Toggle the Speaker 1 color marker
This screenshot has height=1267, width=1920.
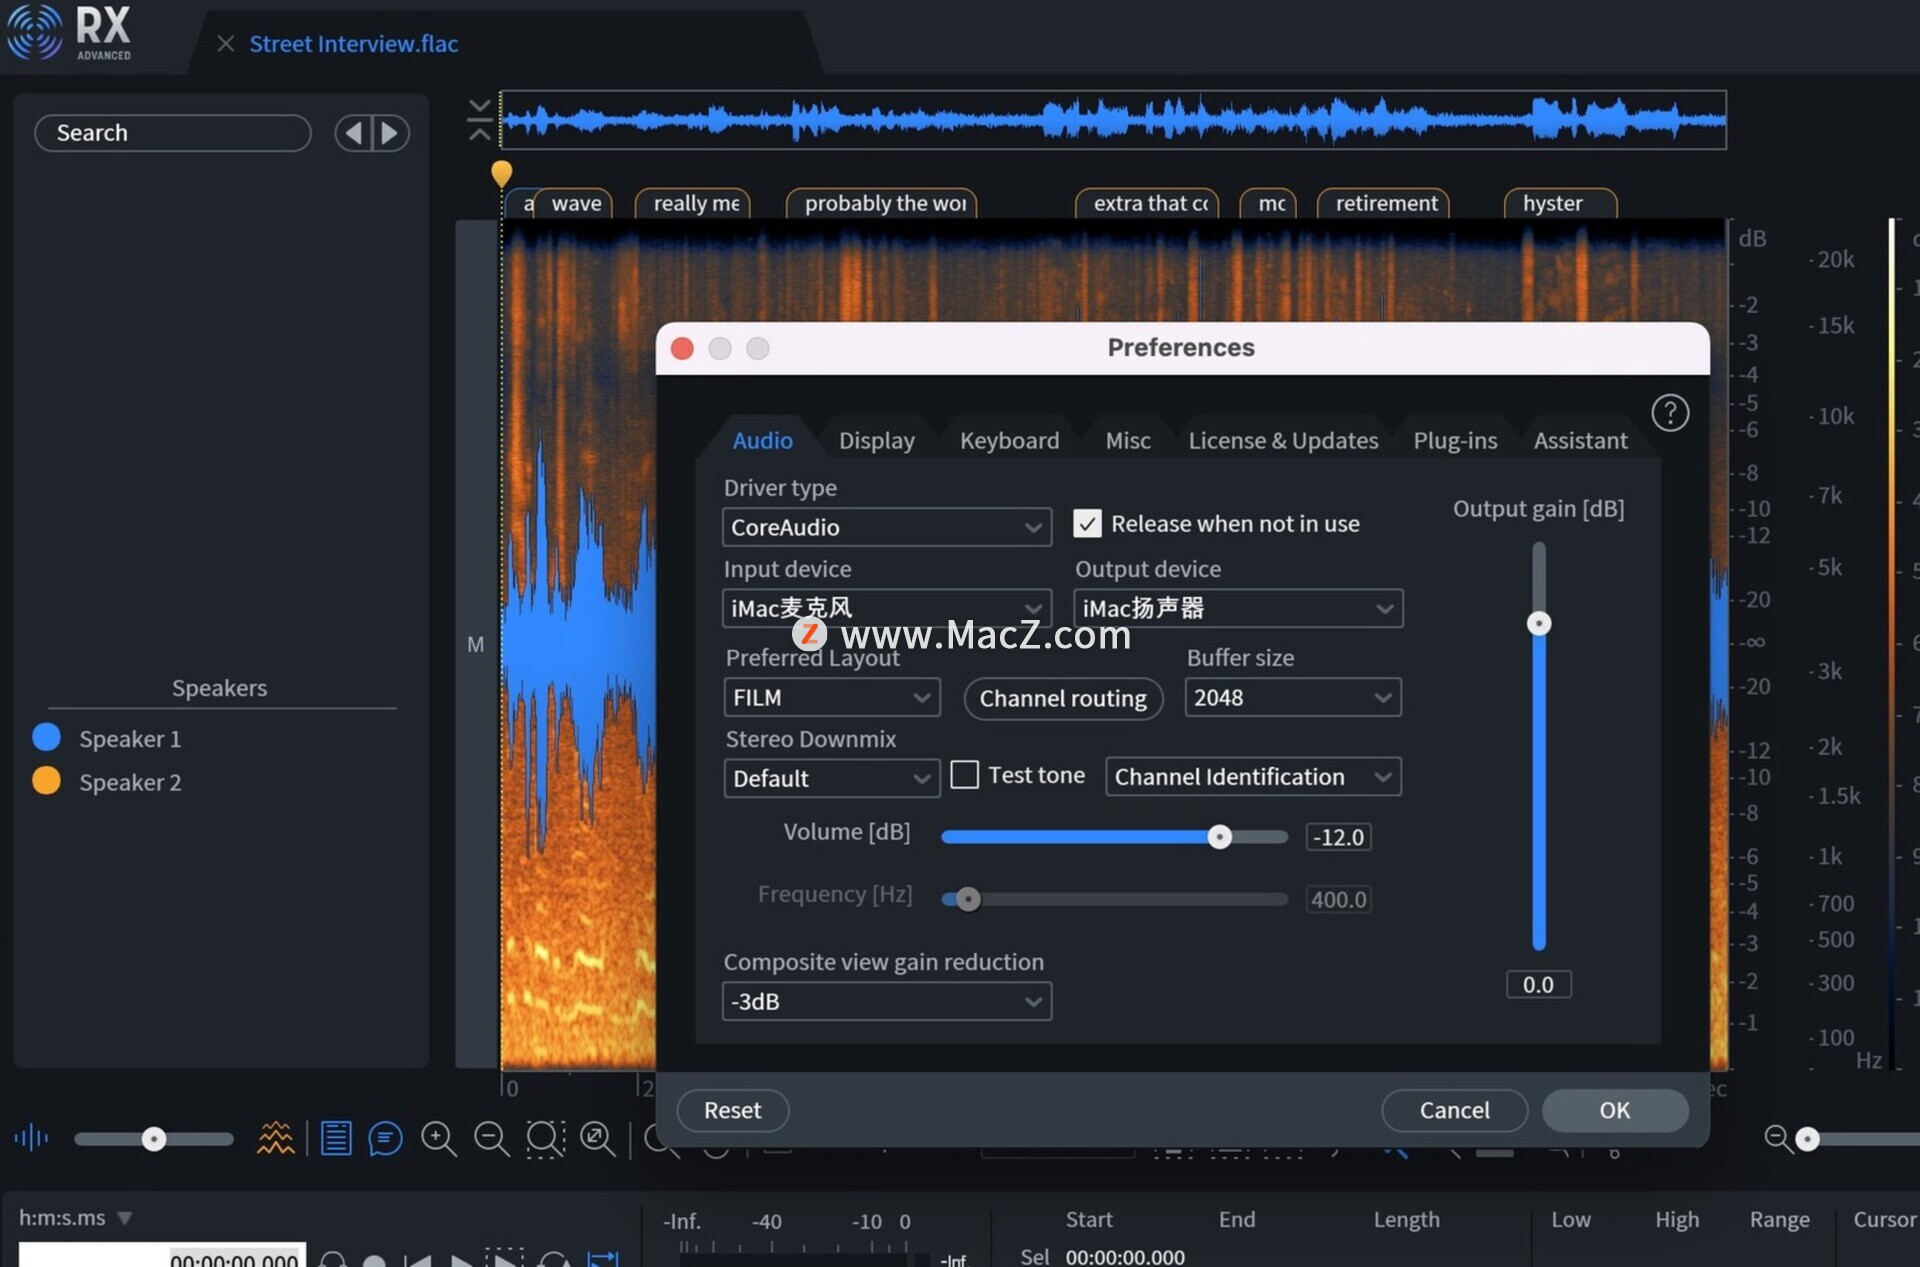[x=47, y=738]
